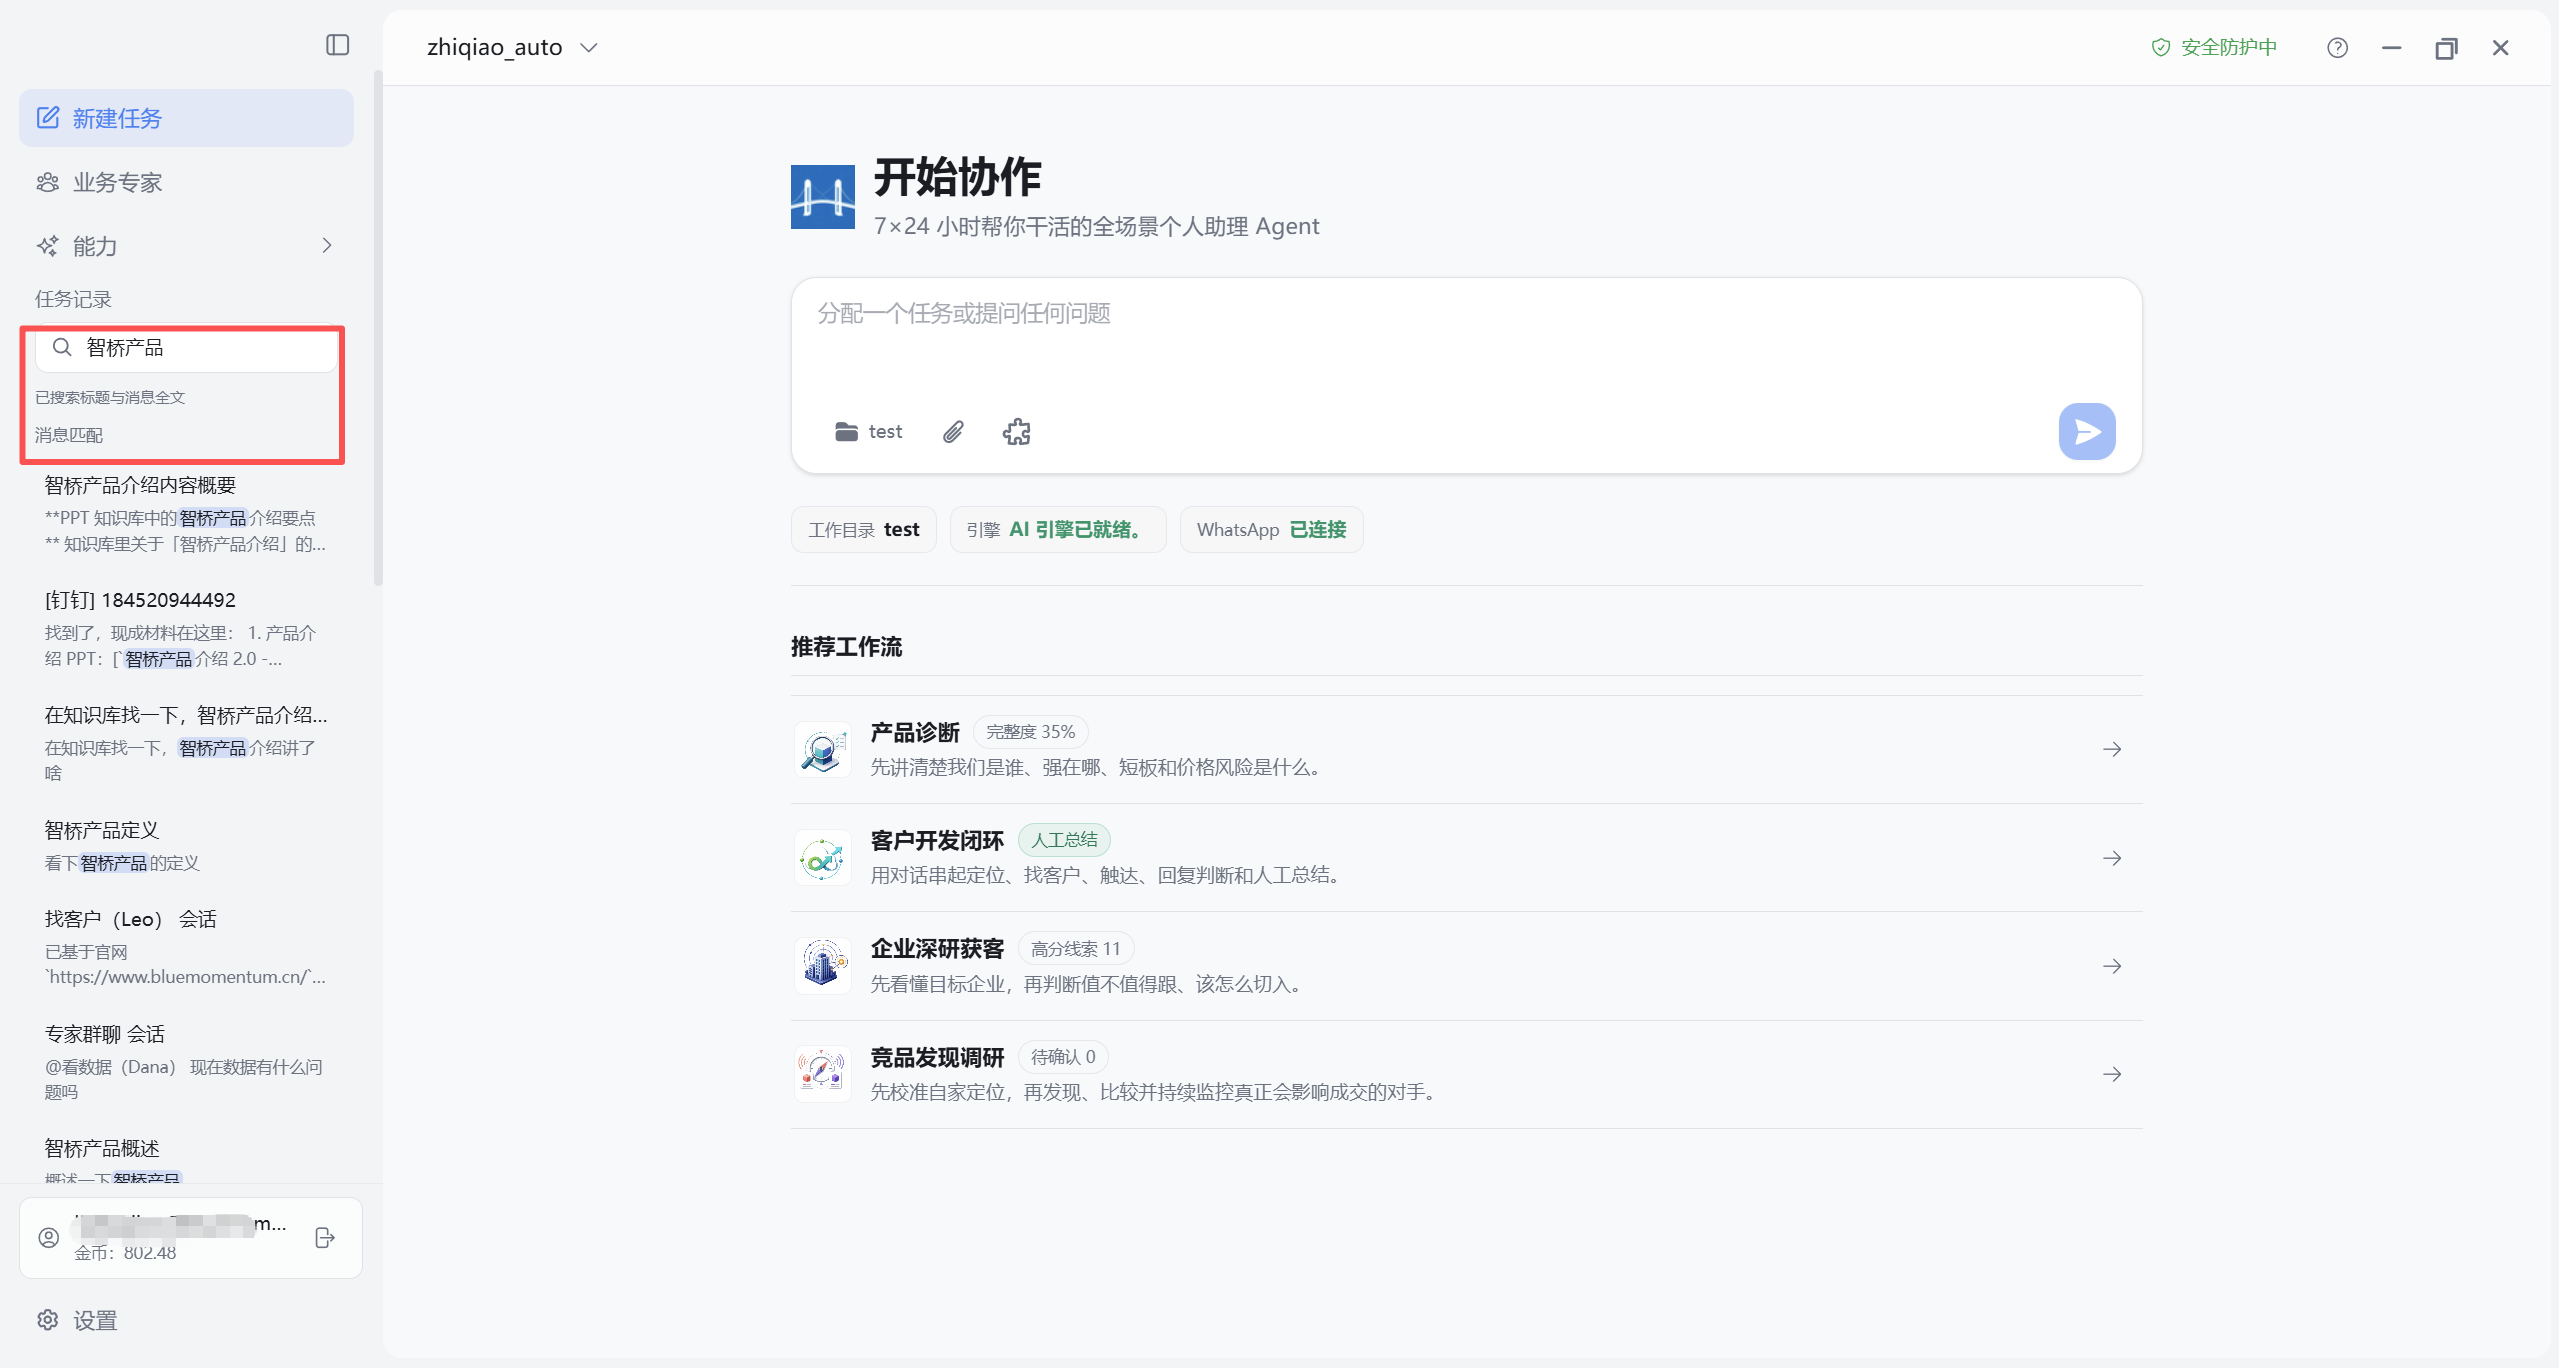Click the 新建任务 new task button
This screenshot has width=2559, height=1368.
[x=186, y=118]
